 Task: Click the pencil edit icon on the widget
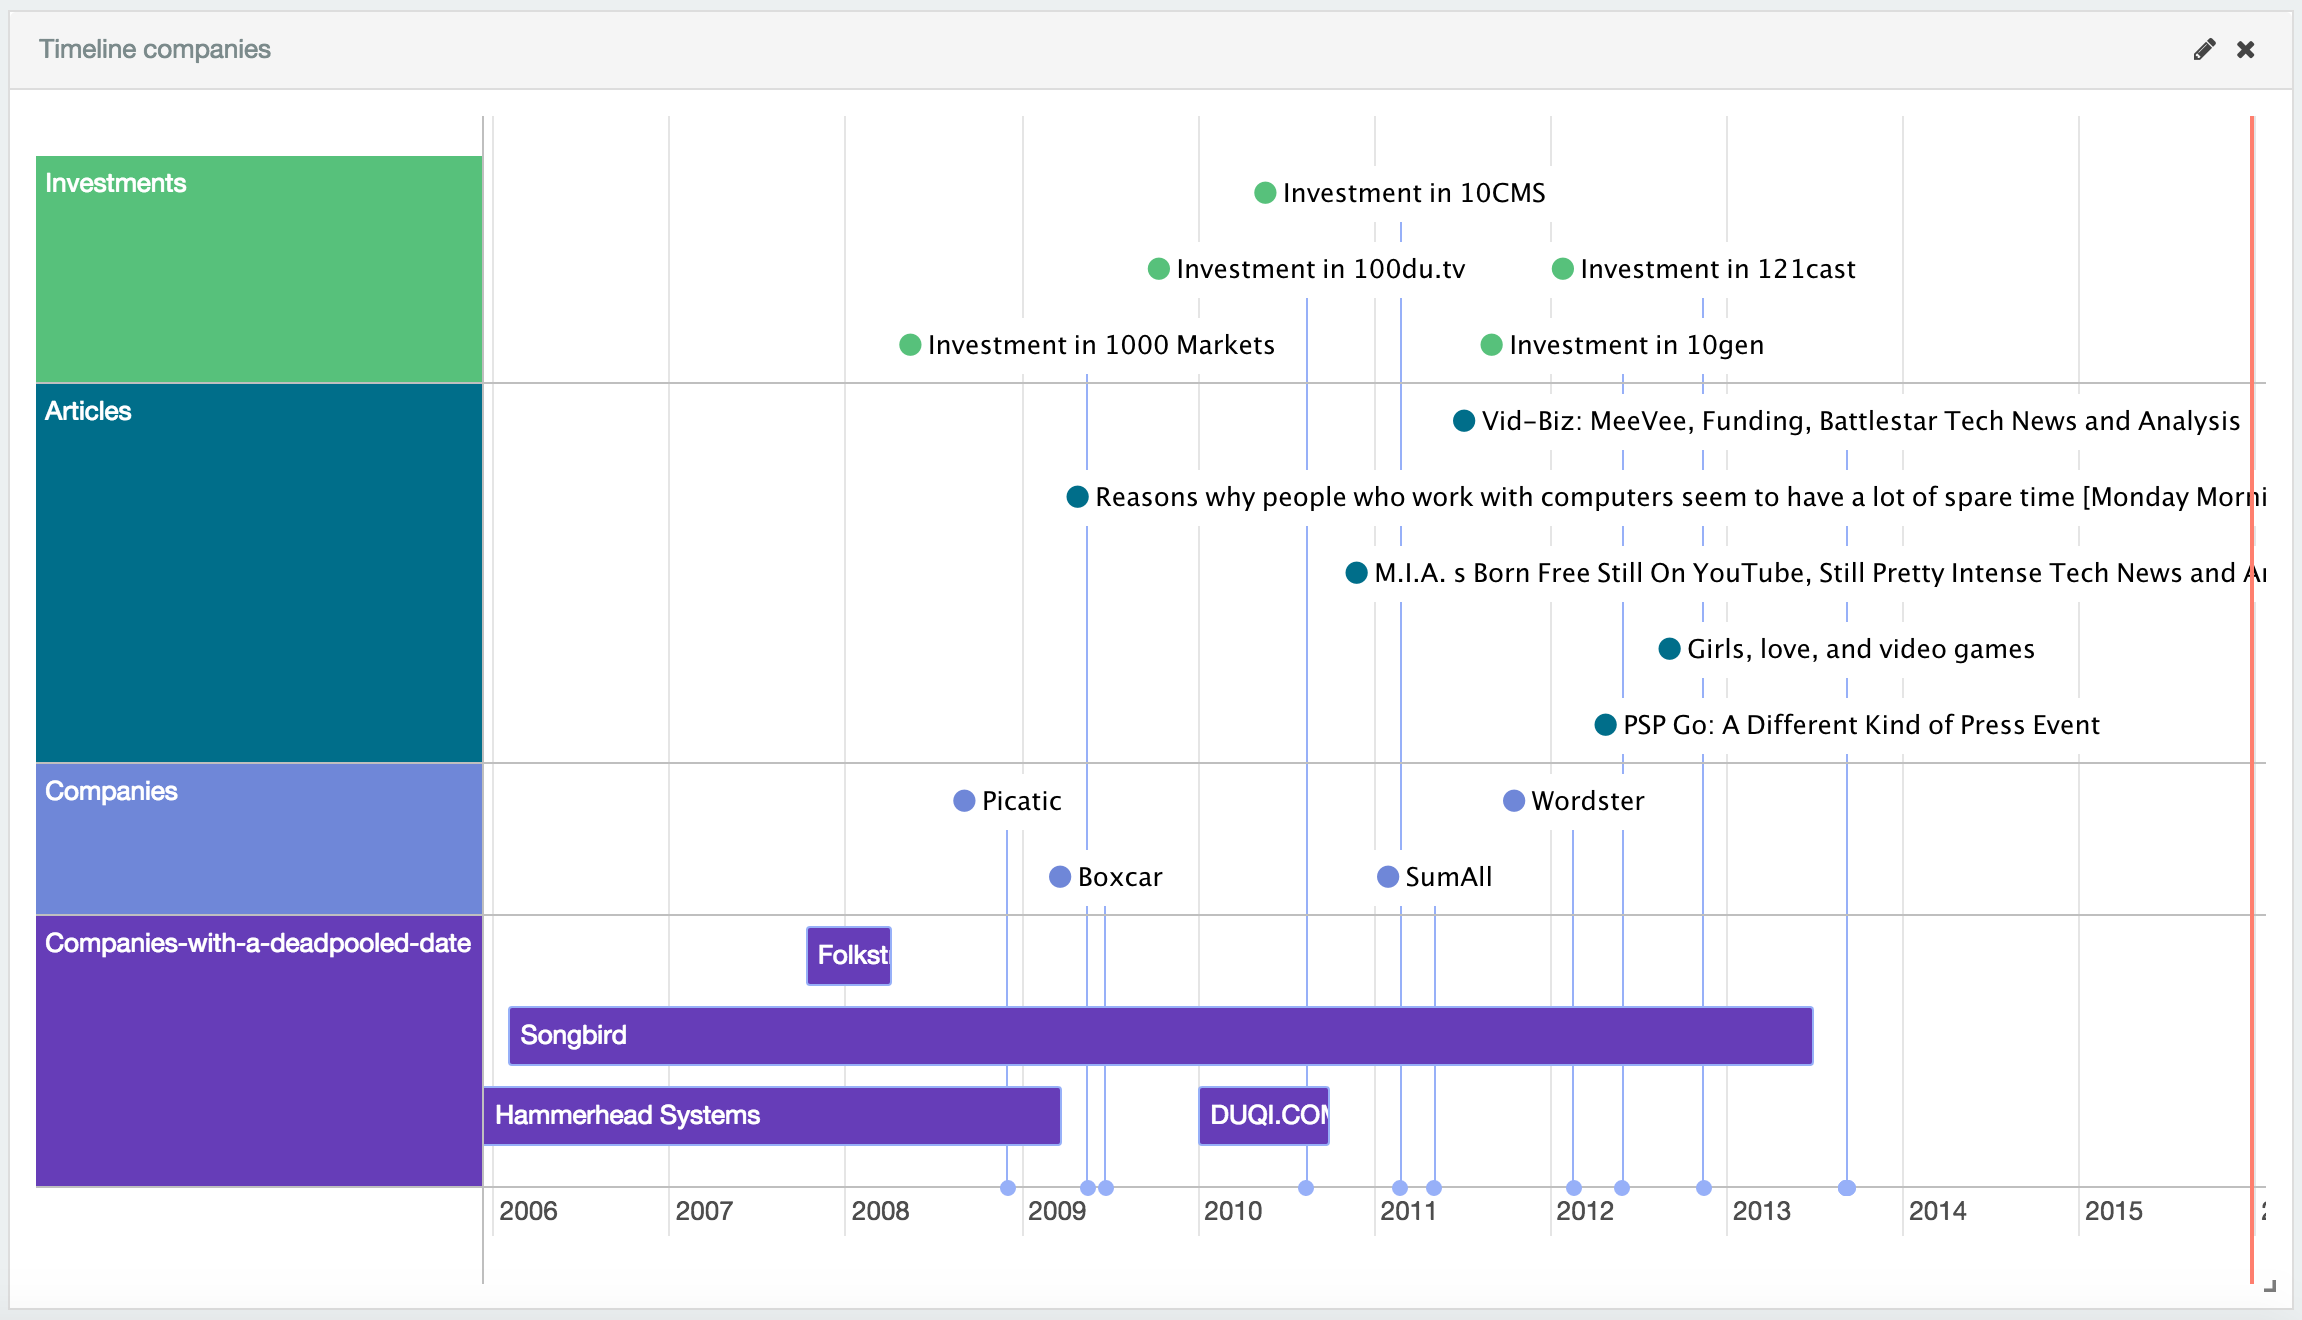(x=2206, y=49)
